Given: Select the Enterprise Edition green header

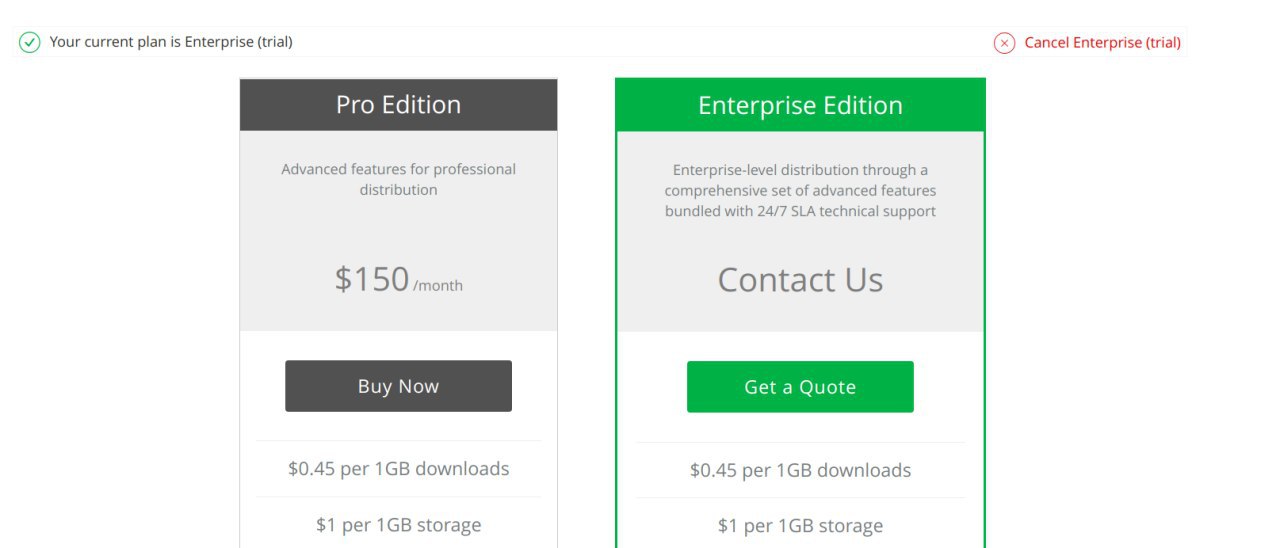Looking at the screenshot, I should (x=800, y=105).
